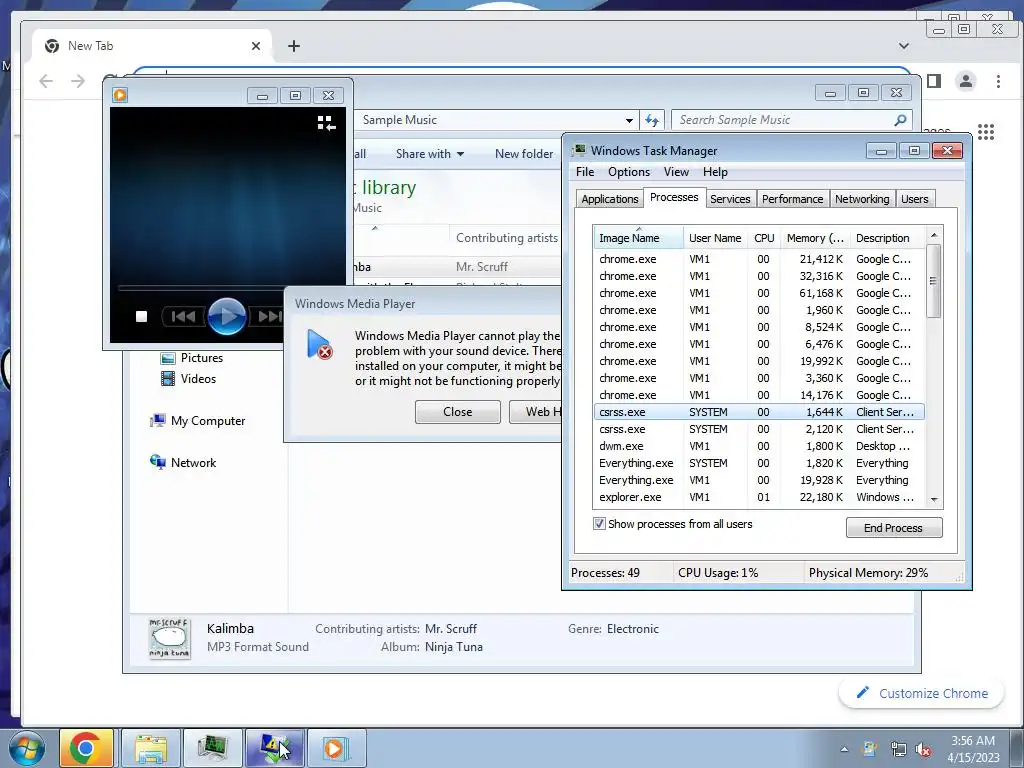Sort processes by Image Name column
Screen dimensions: 1024x768
638,238
